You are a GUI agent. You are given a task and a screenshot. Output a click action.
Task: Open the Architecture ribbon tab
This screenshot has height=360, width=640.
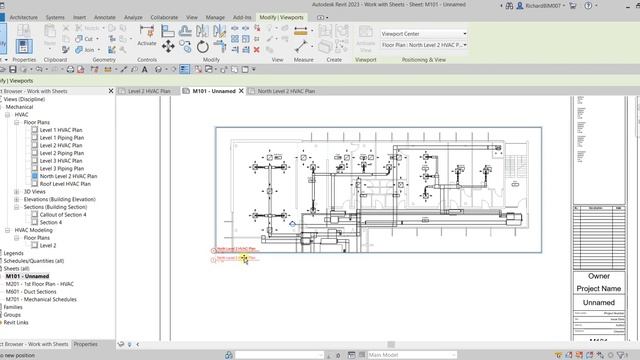24,18
